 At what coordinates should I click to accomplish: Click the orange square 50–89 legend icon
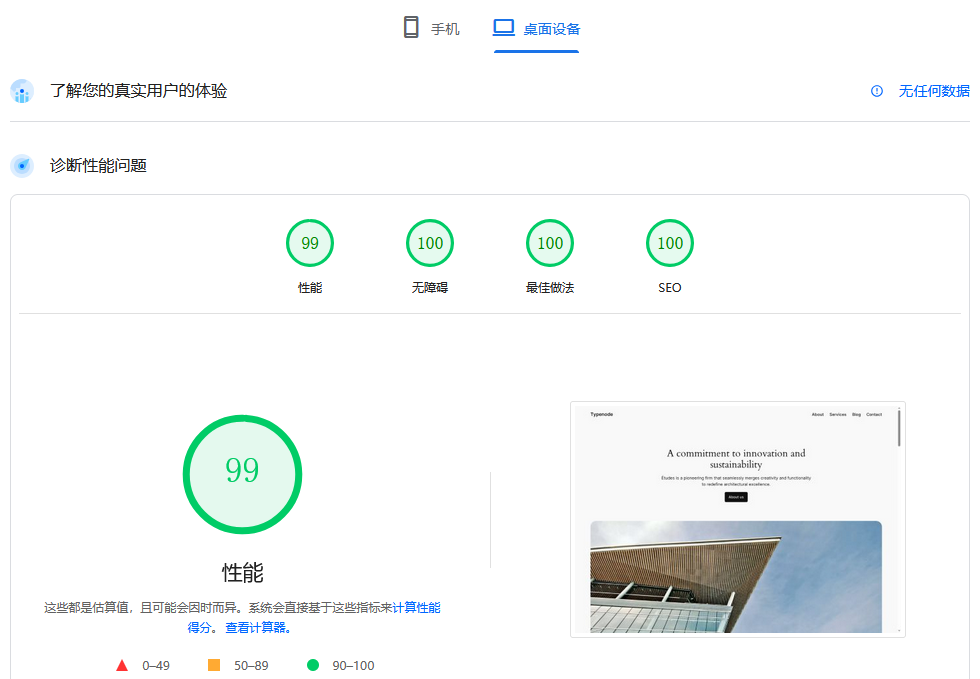[214, 665]
